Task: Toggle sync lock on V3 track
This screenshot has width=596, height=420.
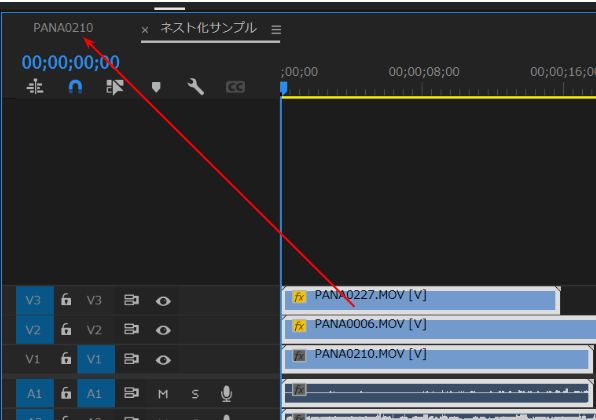Action: [131, 300]
